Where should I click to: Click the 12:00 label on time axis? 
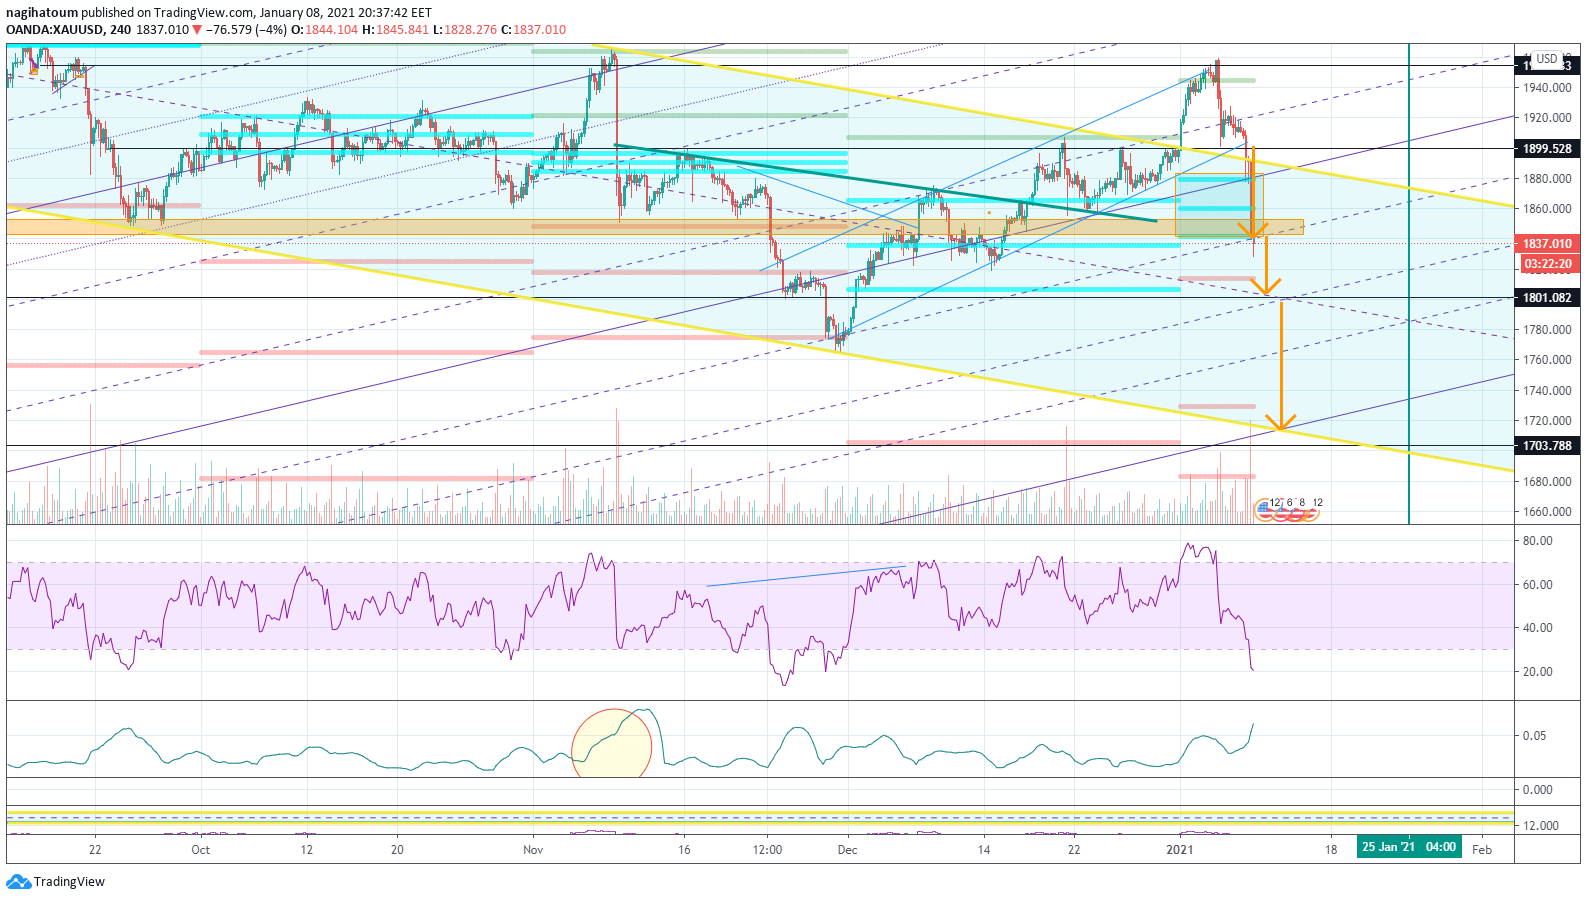tap(767, 850)
